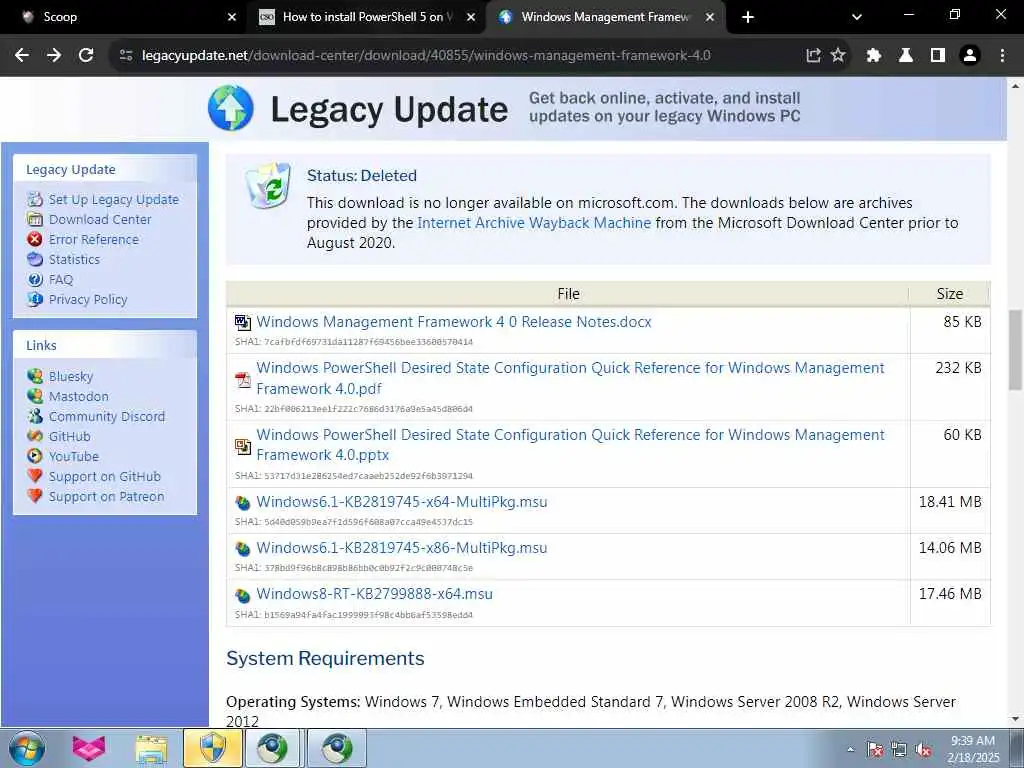The image size is (1024, 768).
Task: Click the Support on Patreon heart icon
Action: (x=35, y=496)
